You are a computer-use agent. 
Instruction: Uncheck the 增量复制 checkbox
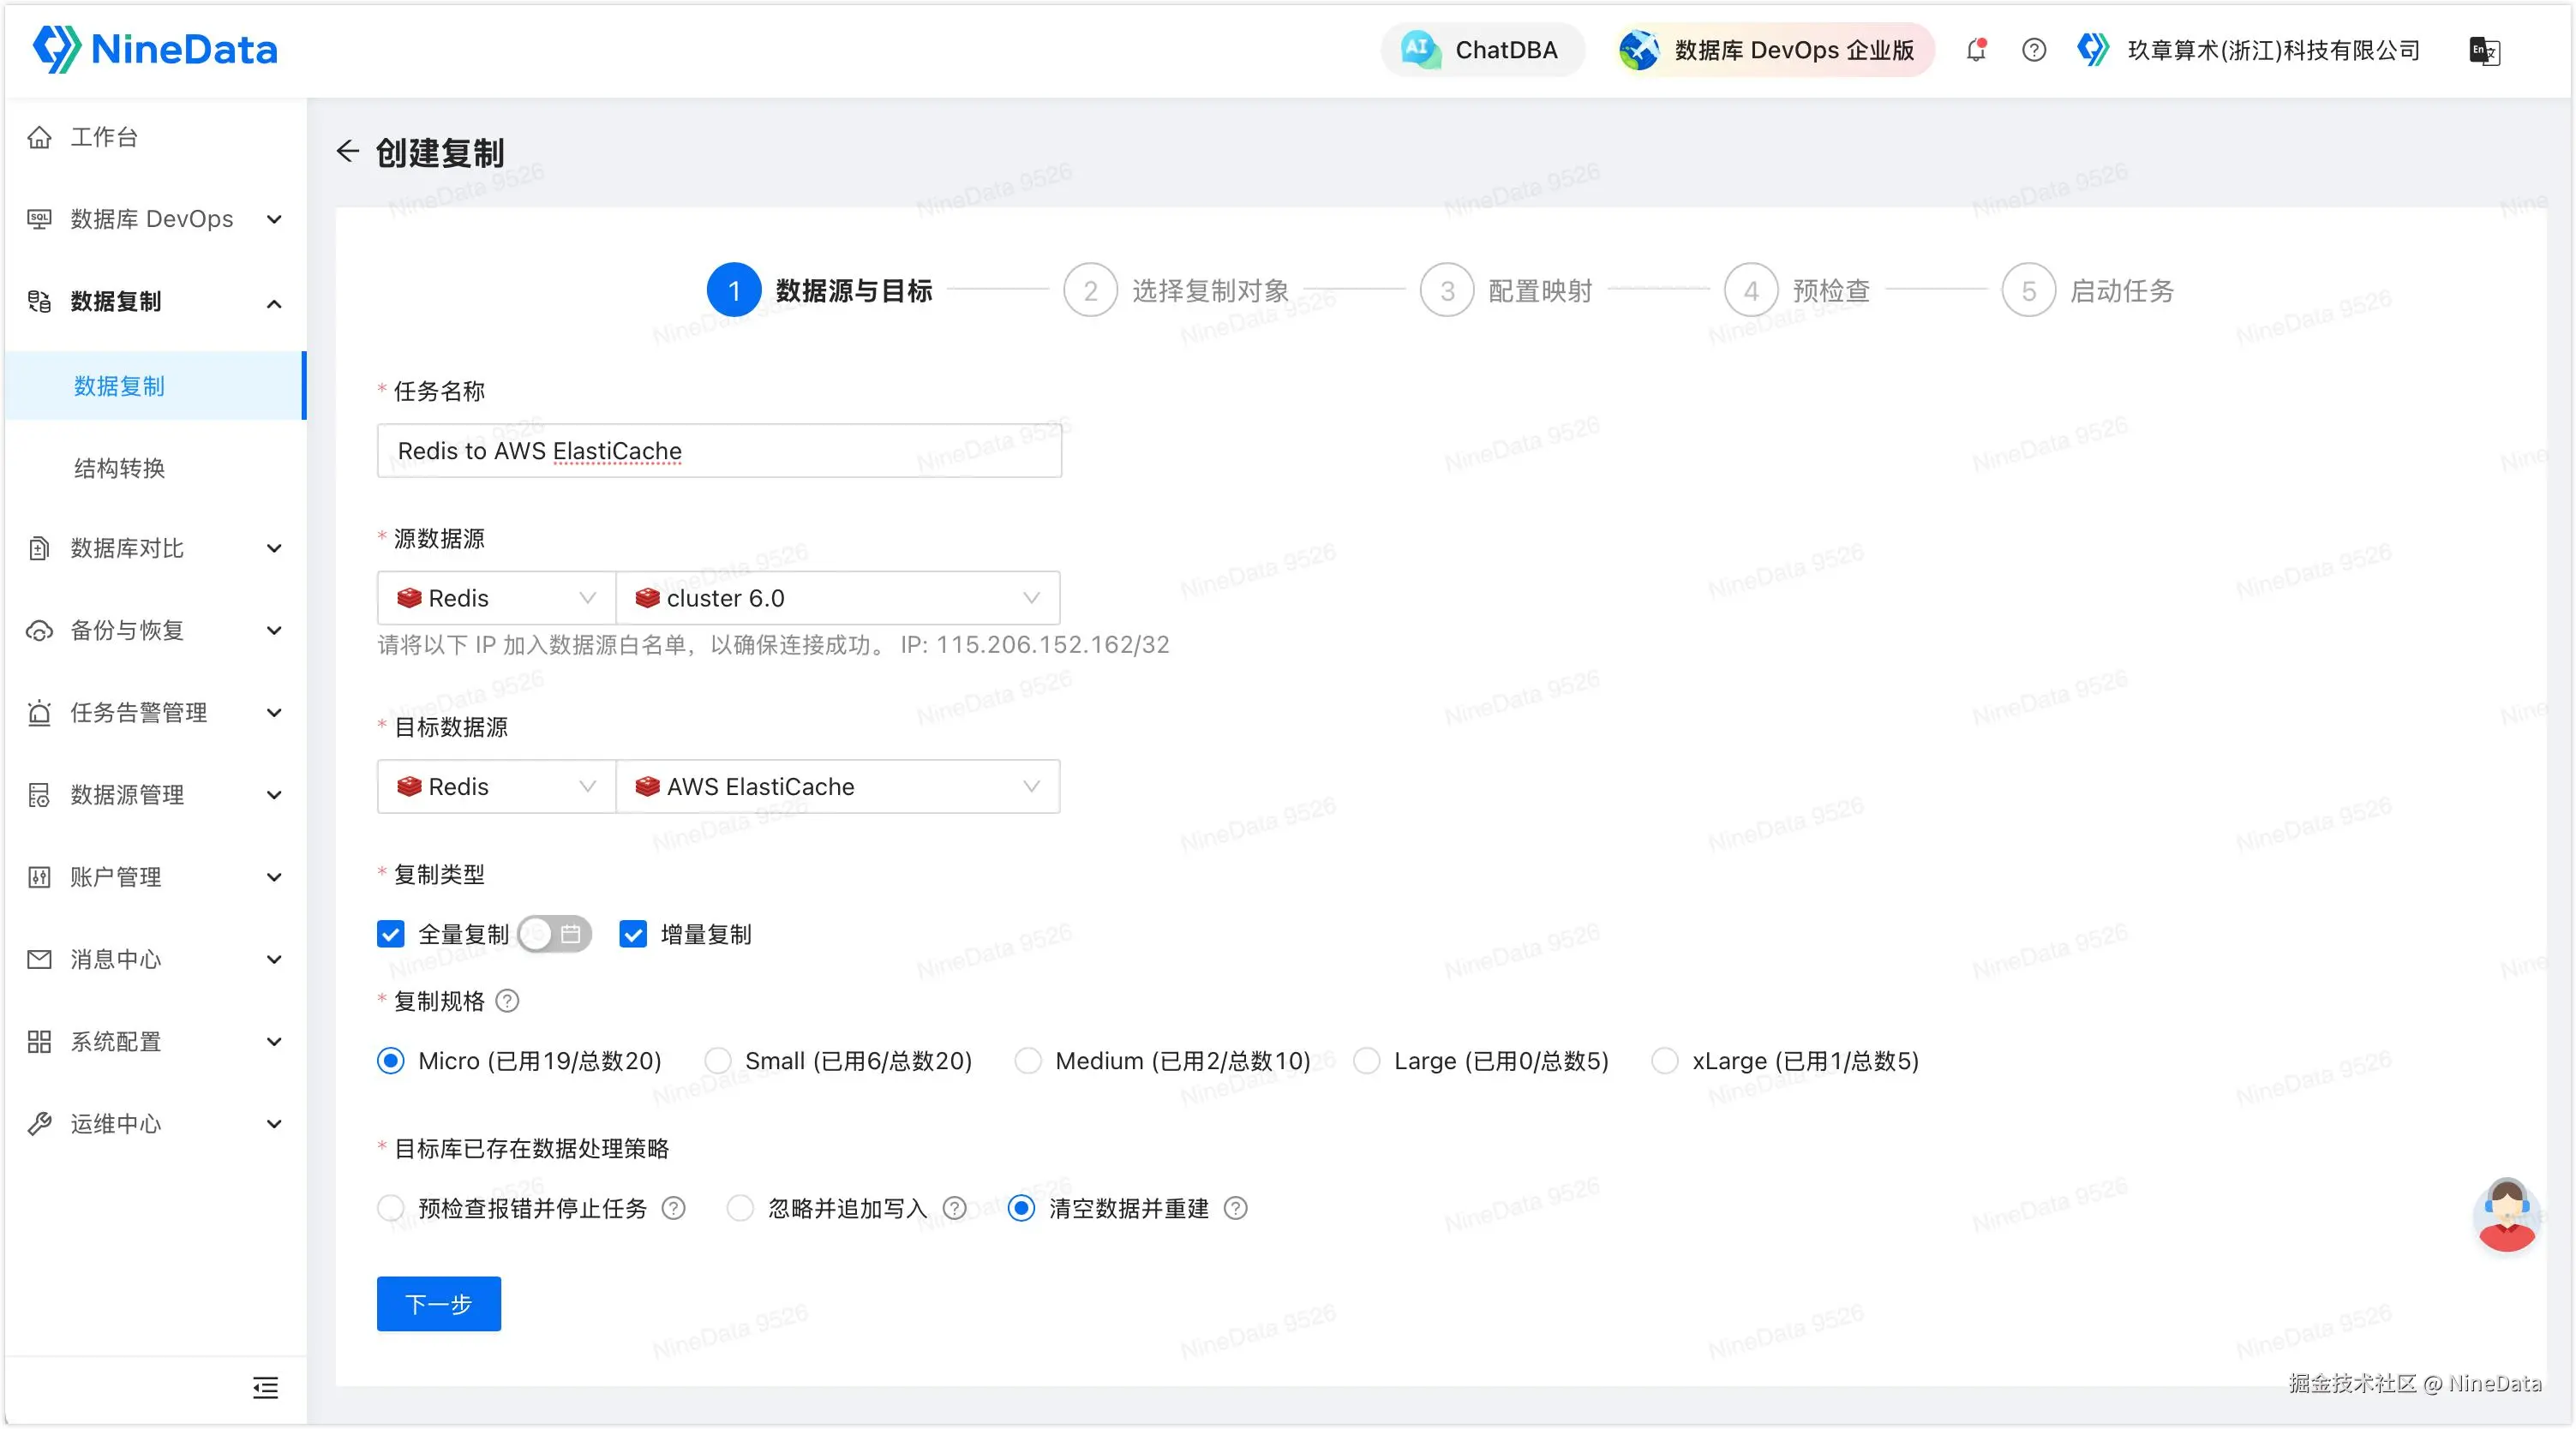point(633,934)
